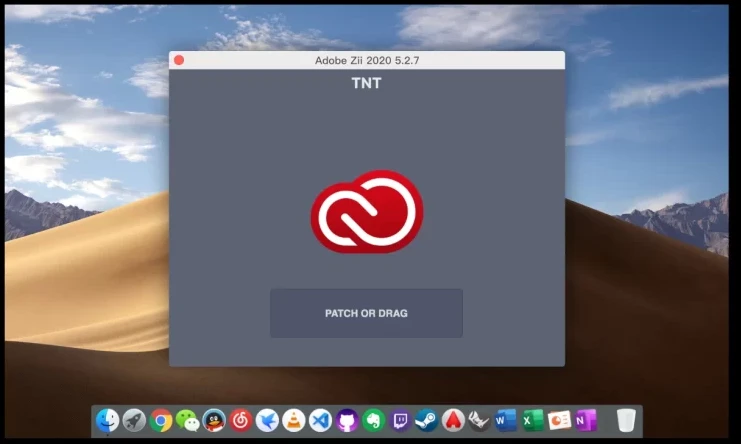Close the Adobe Zii window

pos(179,60)
